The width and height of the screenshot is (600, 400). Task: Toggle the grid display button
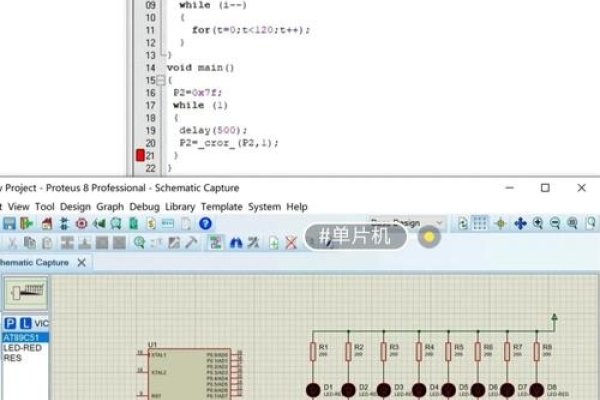(480, 223)
